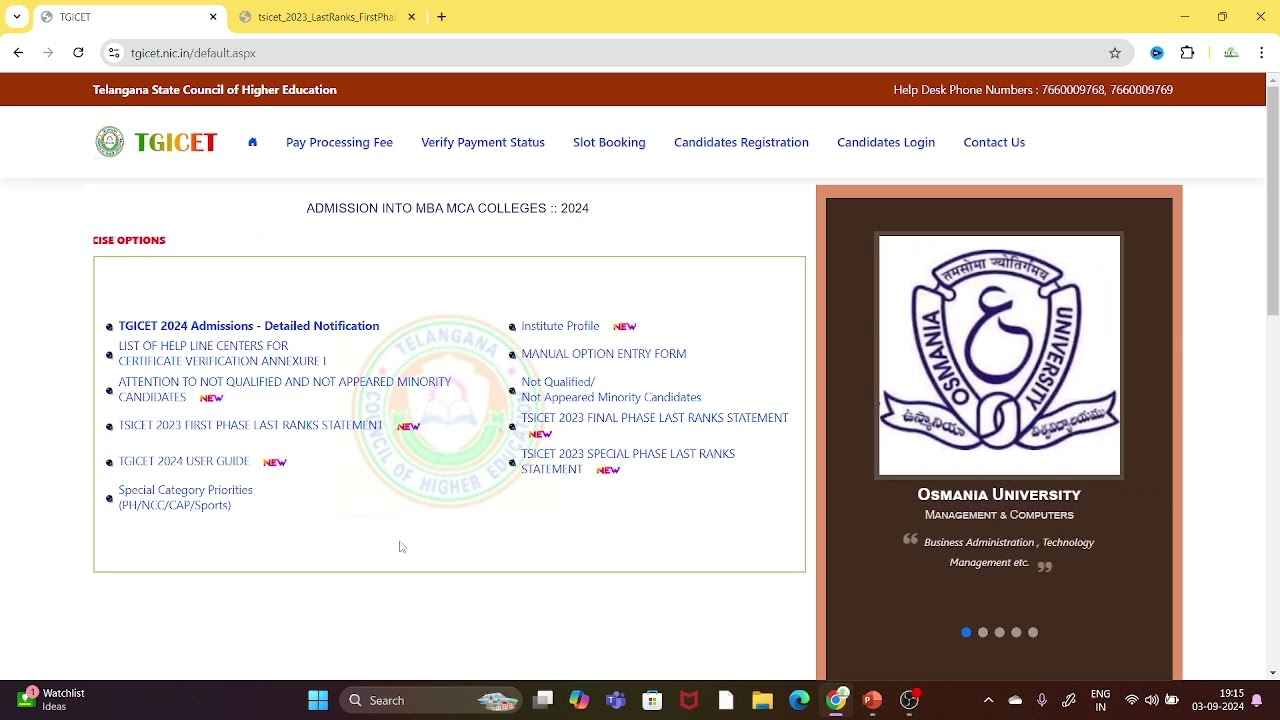Go back using browser back arrow
Screen dimensions: 1280x720
18,53
